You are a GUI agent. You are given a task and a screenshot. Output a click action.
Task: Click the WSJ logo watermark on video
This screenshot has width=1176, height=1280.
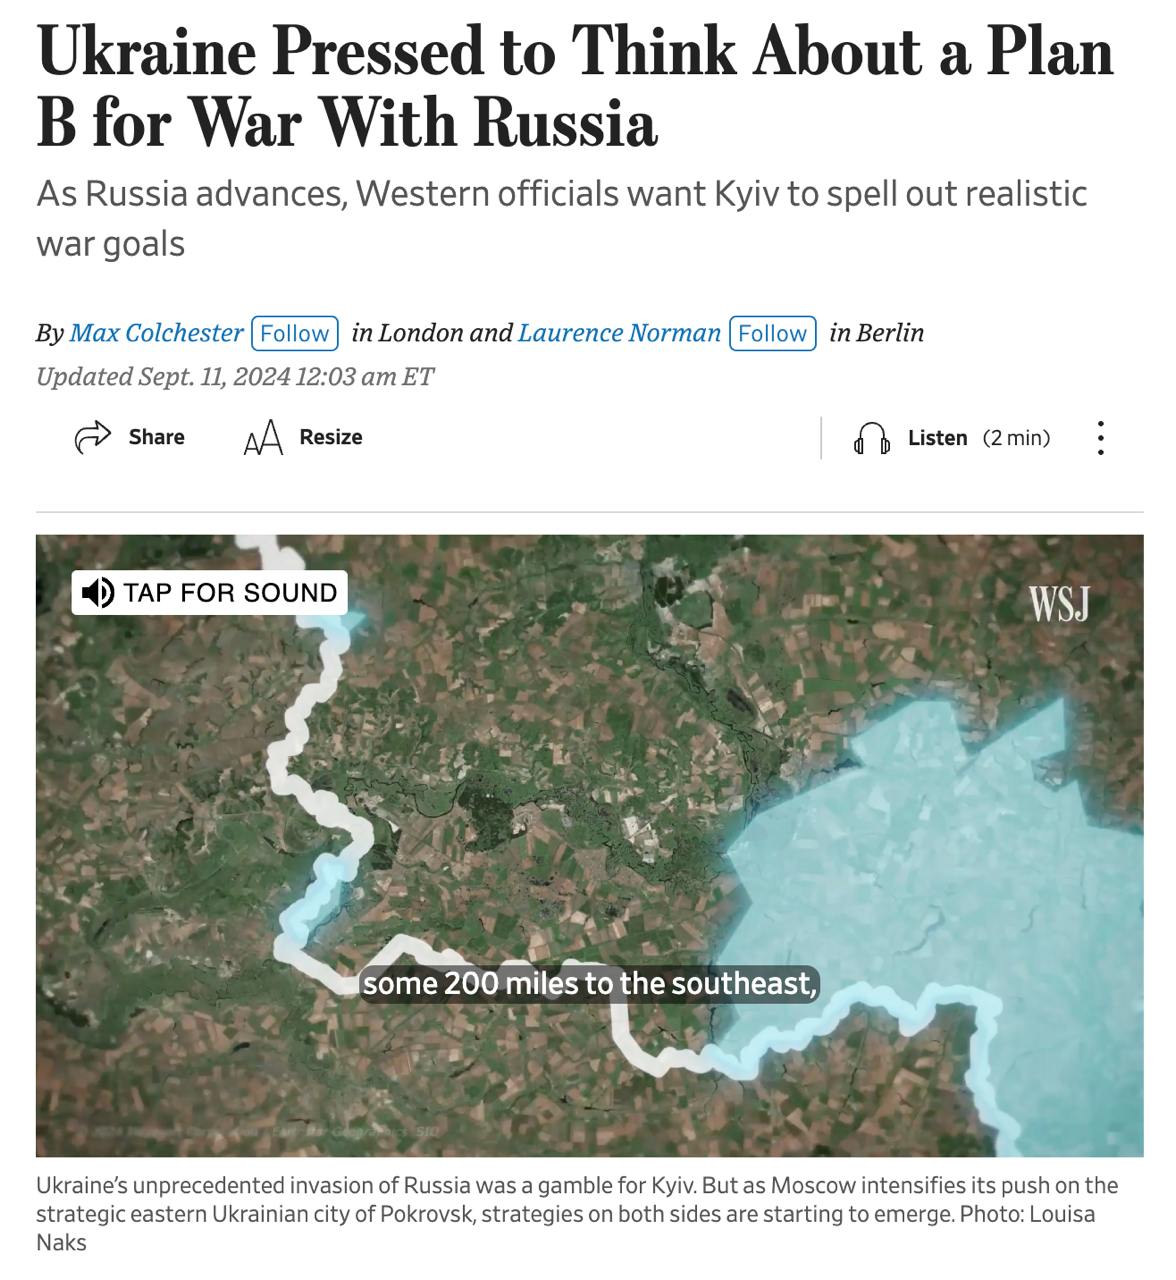click(x=1058, y=604)
